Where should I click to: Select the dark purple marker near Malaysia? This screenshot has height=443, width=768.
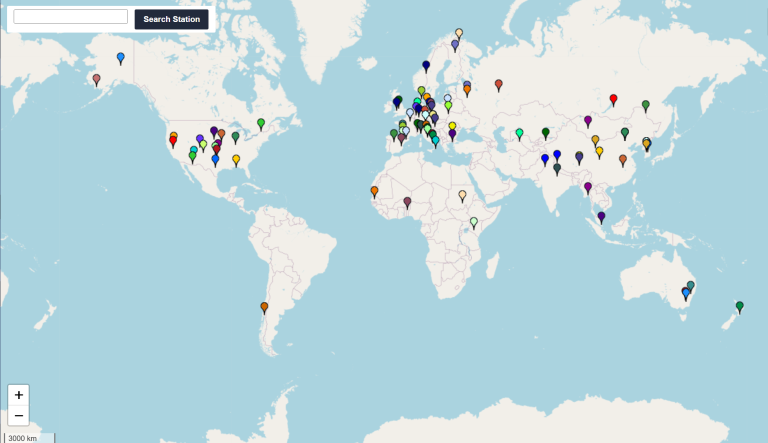(601, 218)
